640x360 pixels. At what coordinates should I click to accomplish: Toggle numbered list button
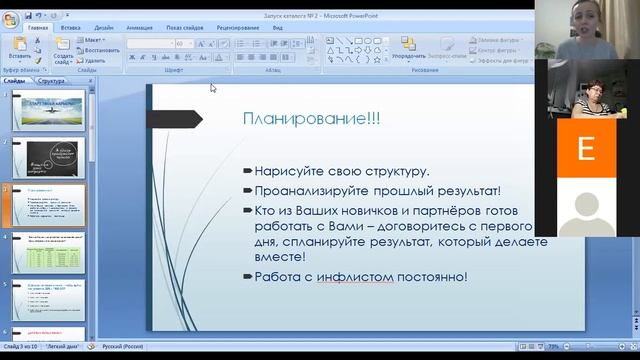point(257,44)
